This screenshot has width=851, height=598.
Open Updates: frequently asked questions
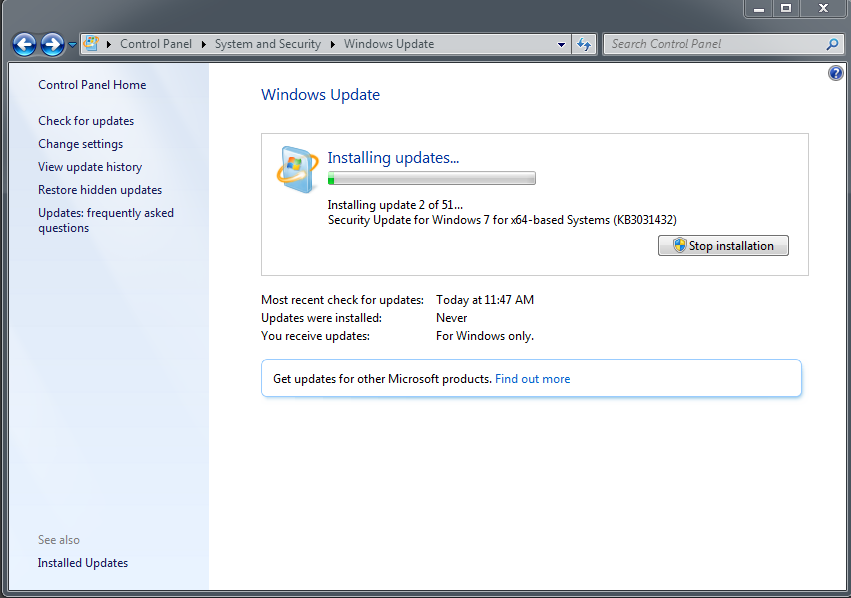tap(106, 220)
